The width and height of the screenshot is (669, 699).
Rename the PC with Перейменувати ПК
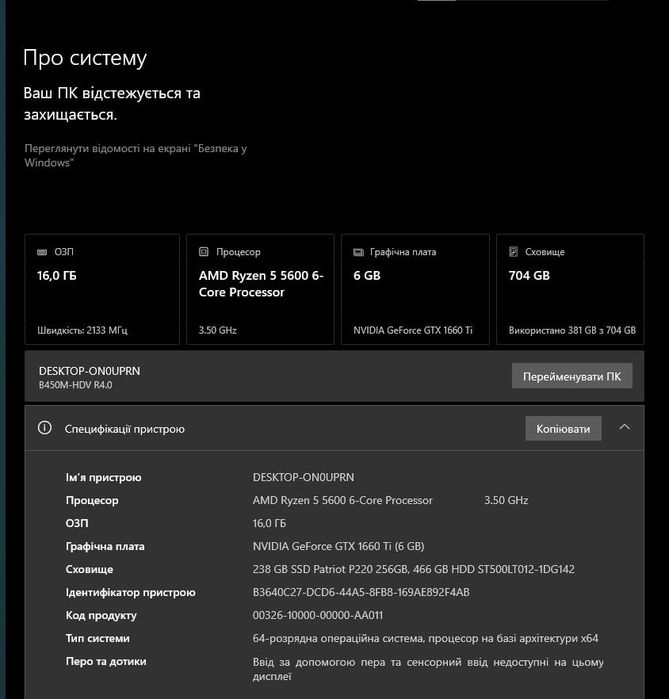[x=572, y=376]
